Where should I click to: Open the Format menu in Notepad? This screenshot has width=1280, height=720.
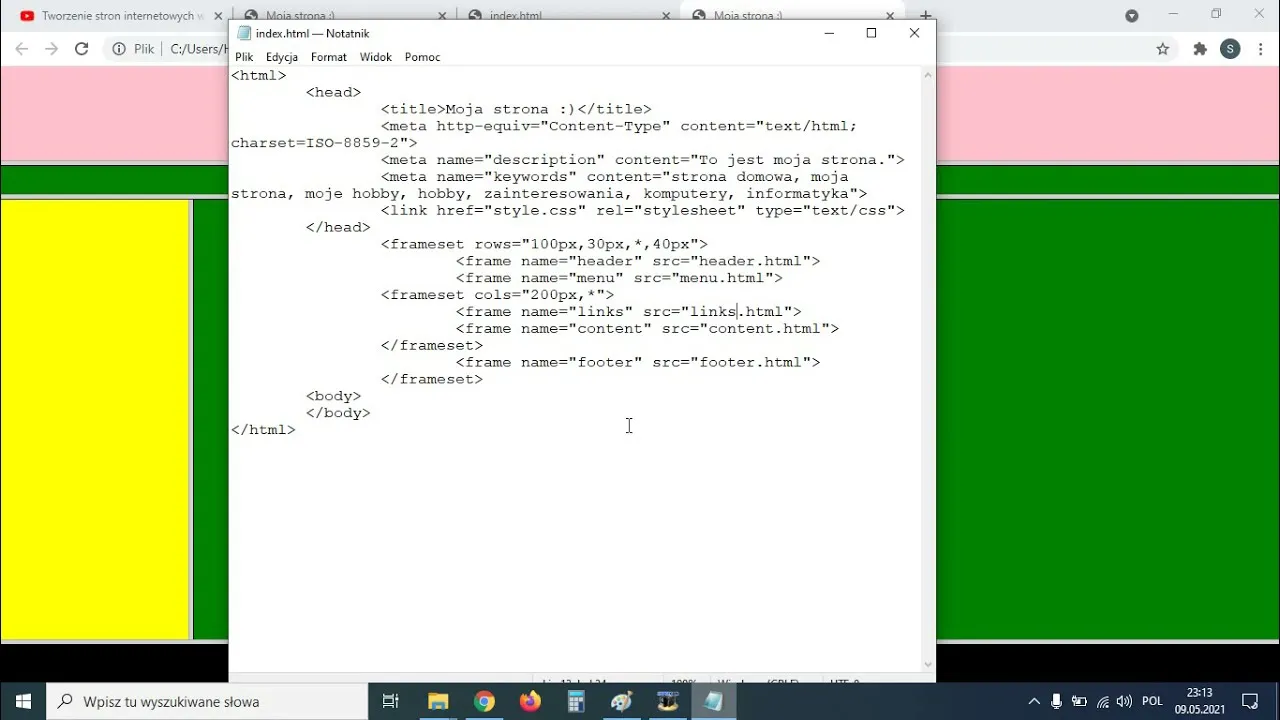click(328, 57)
